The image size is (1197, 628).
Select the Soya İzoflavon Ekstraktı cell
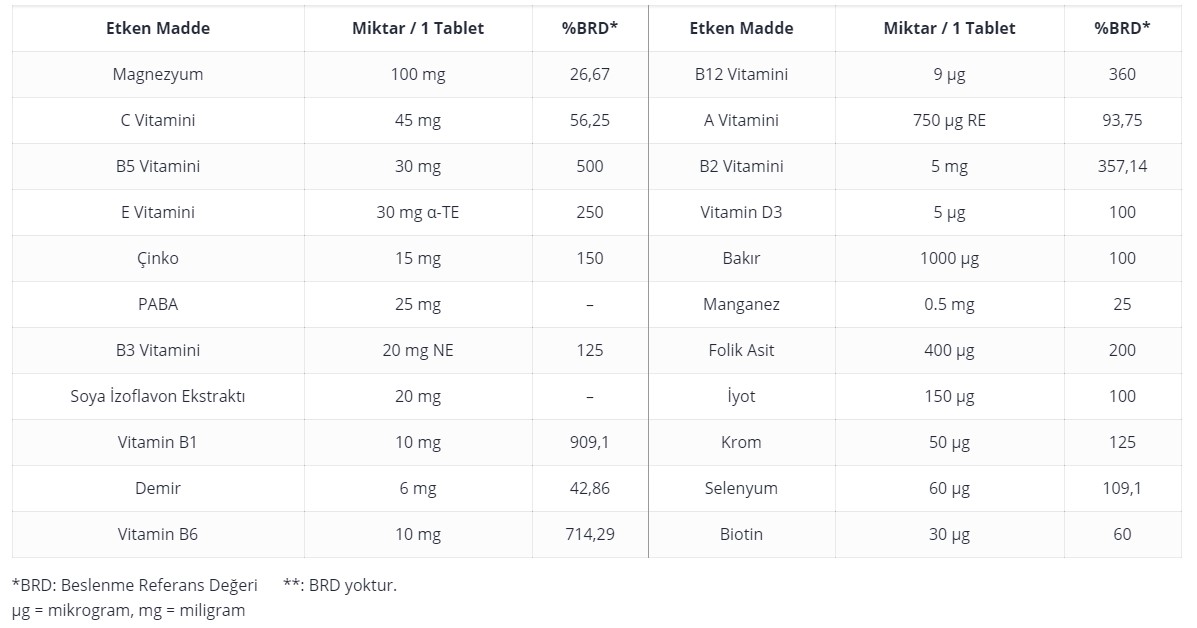tap(158, 396)
